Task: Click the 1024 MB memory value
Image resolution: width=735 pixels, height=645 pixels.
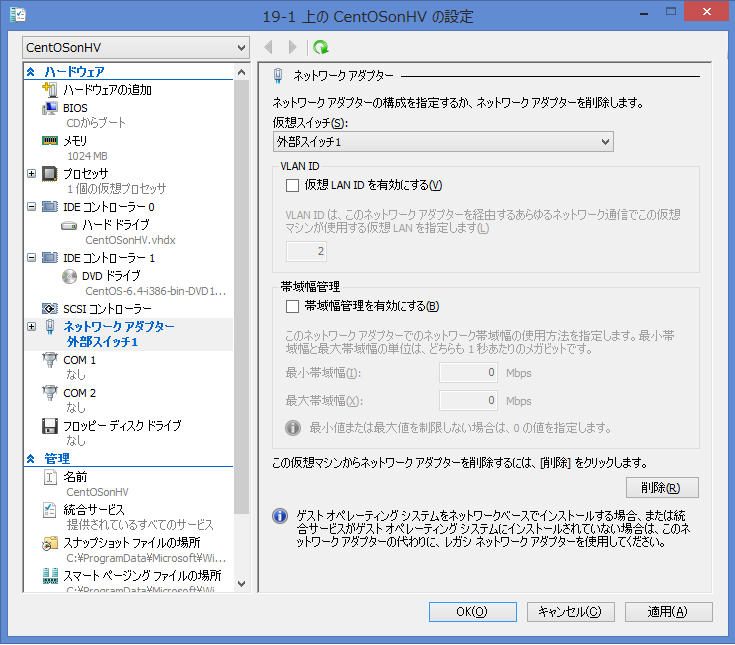Action: coord(87,156)
